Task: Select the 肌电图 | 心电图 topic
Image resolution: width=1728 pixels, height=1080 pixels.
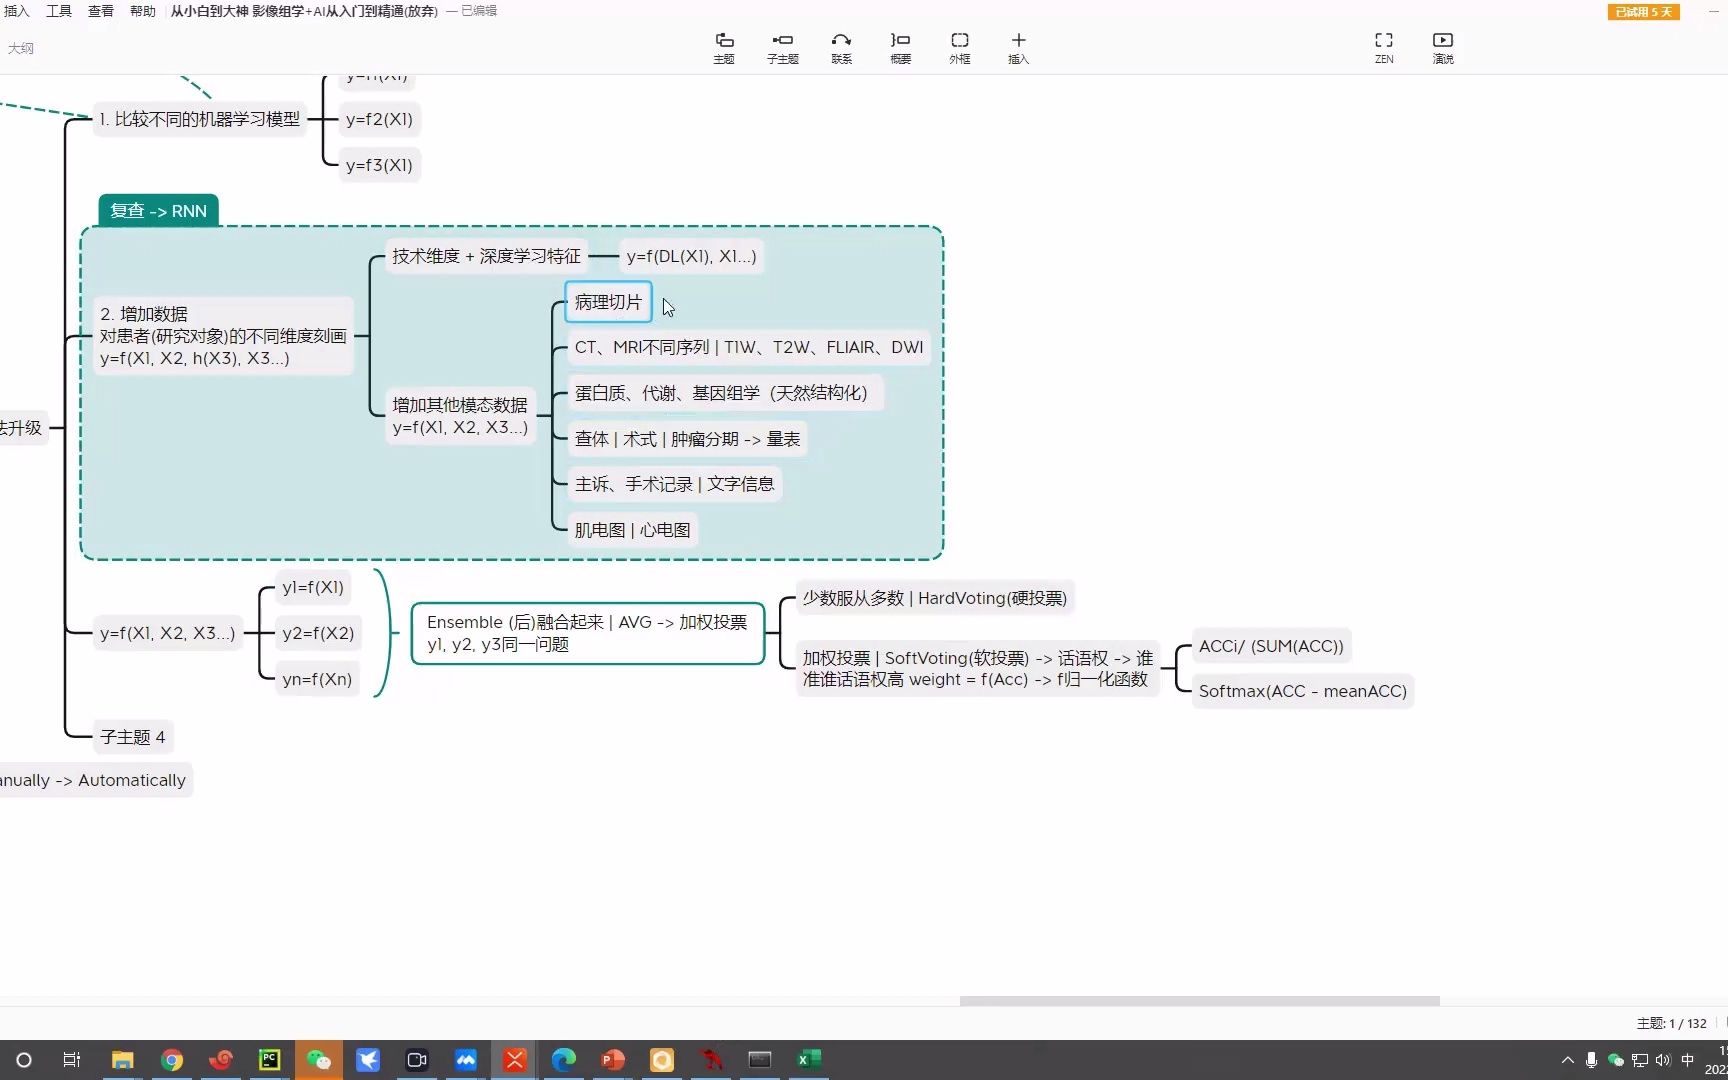Action: [x=633, y=530]
